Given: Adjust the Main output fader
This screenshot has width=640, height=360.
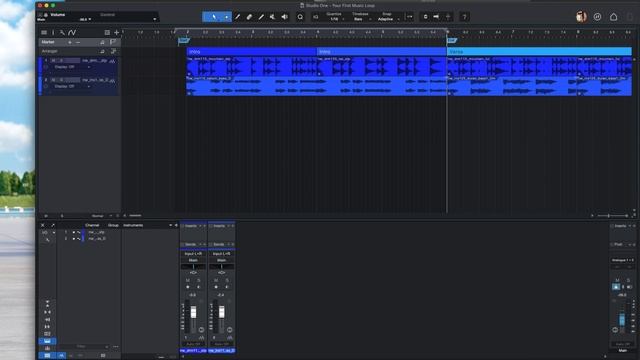Looking at the screenshot, I should [x=622, y=319].
